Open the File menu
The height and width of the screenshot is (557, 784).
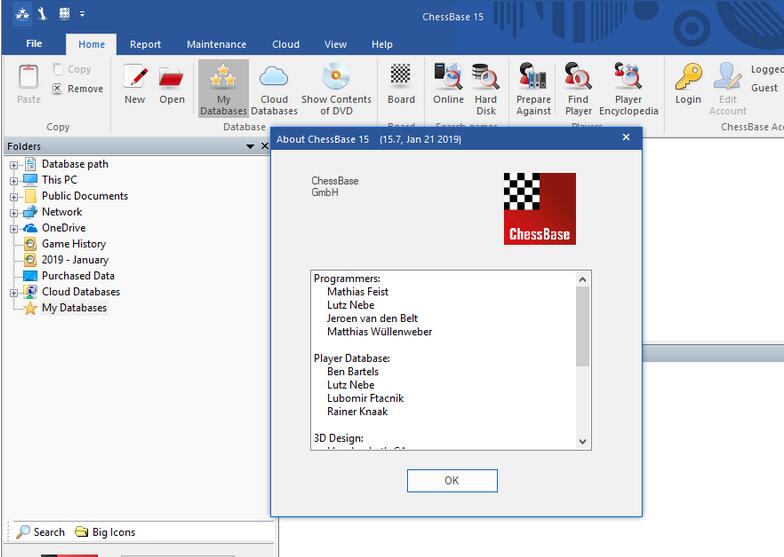tap(34, 44)
